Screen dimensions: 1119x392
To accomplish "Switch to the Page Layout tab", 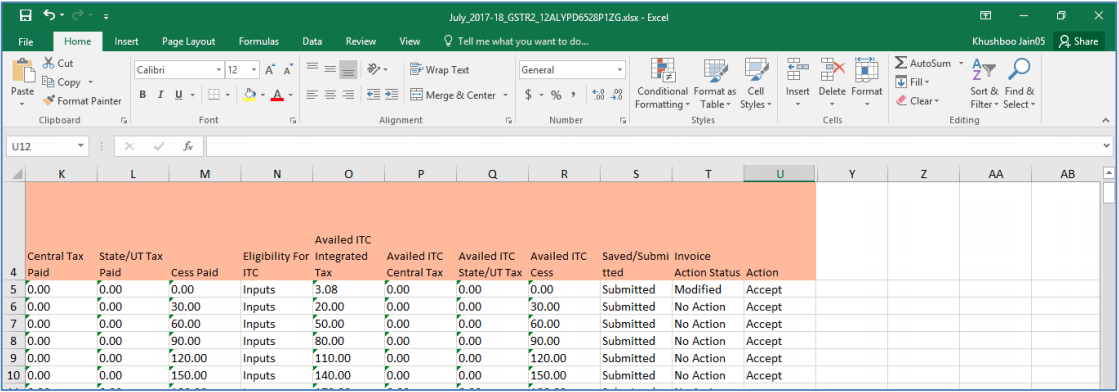I will [188, 41].
